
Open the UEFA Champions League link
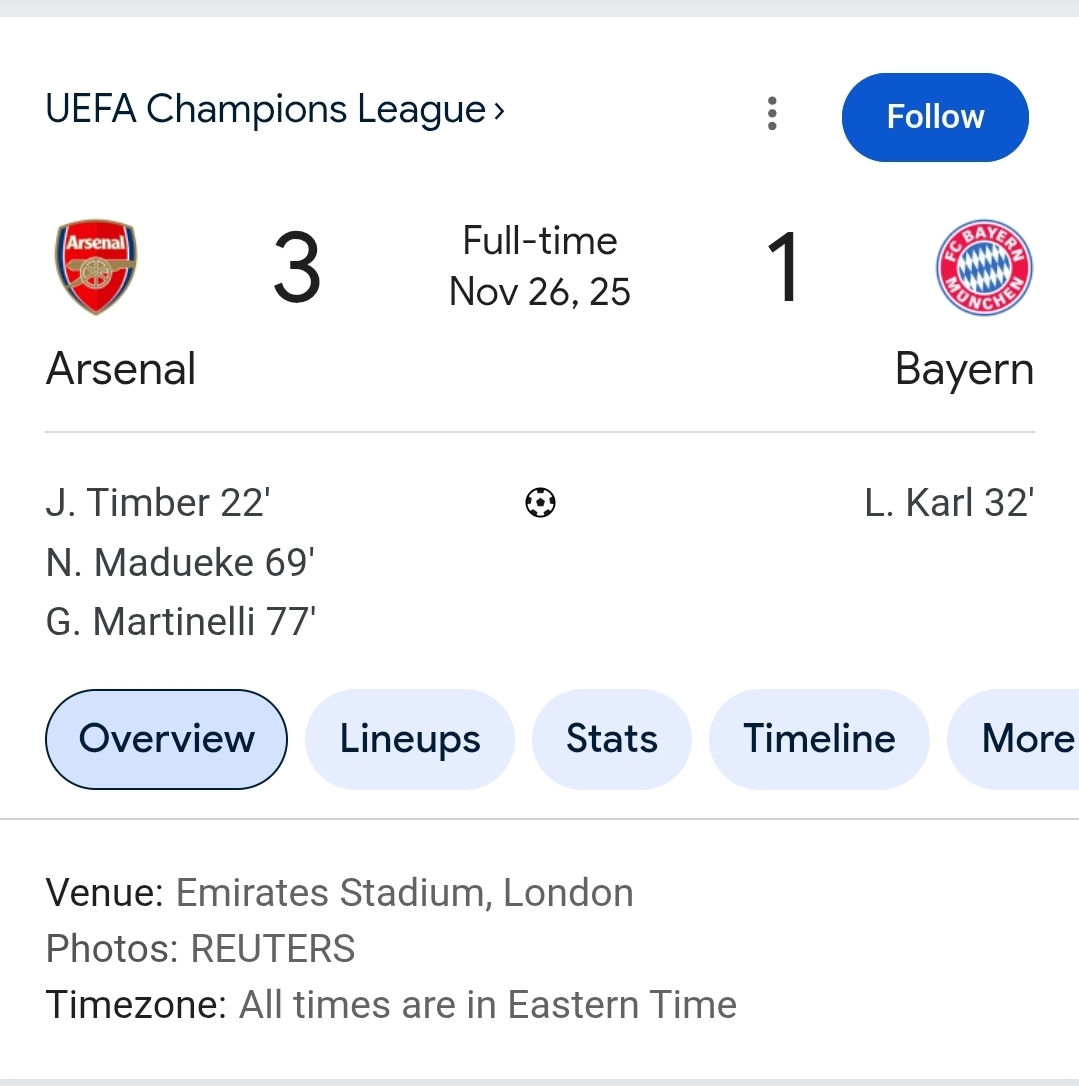click(x=265, y=109)
